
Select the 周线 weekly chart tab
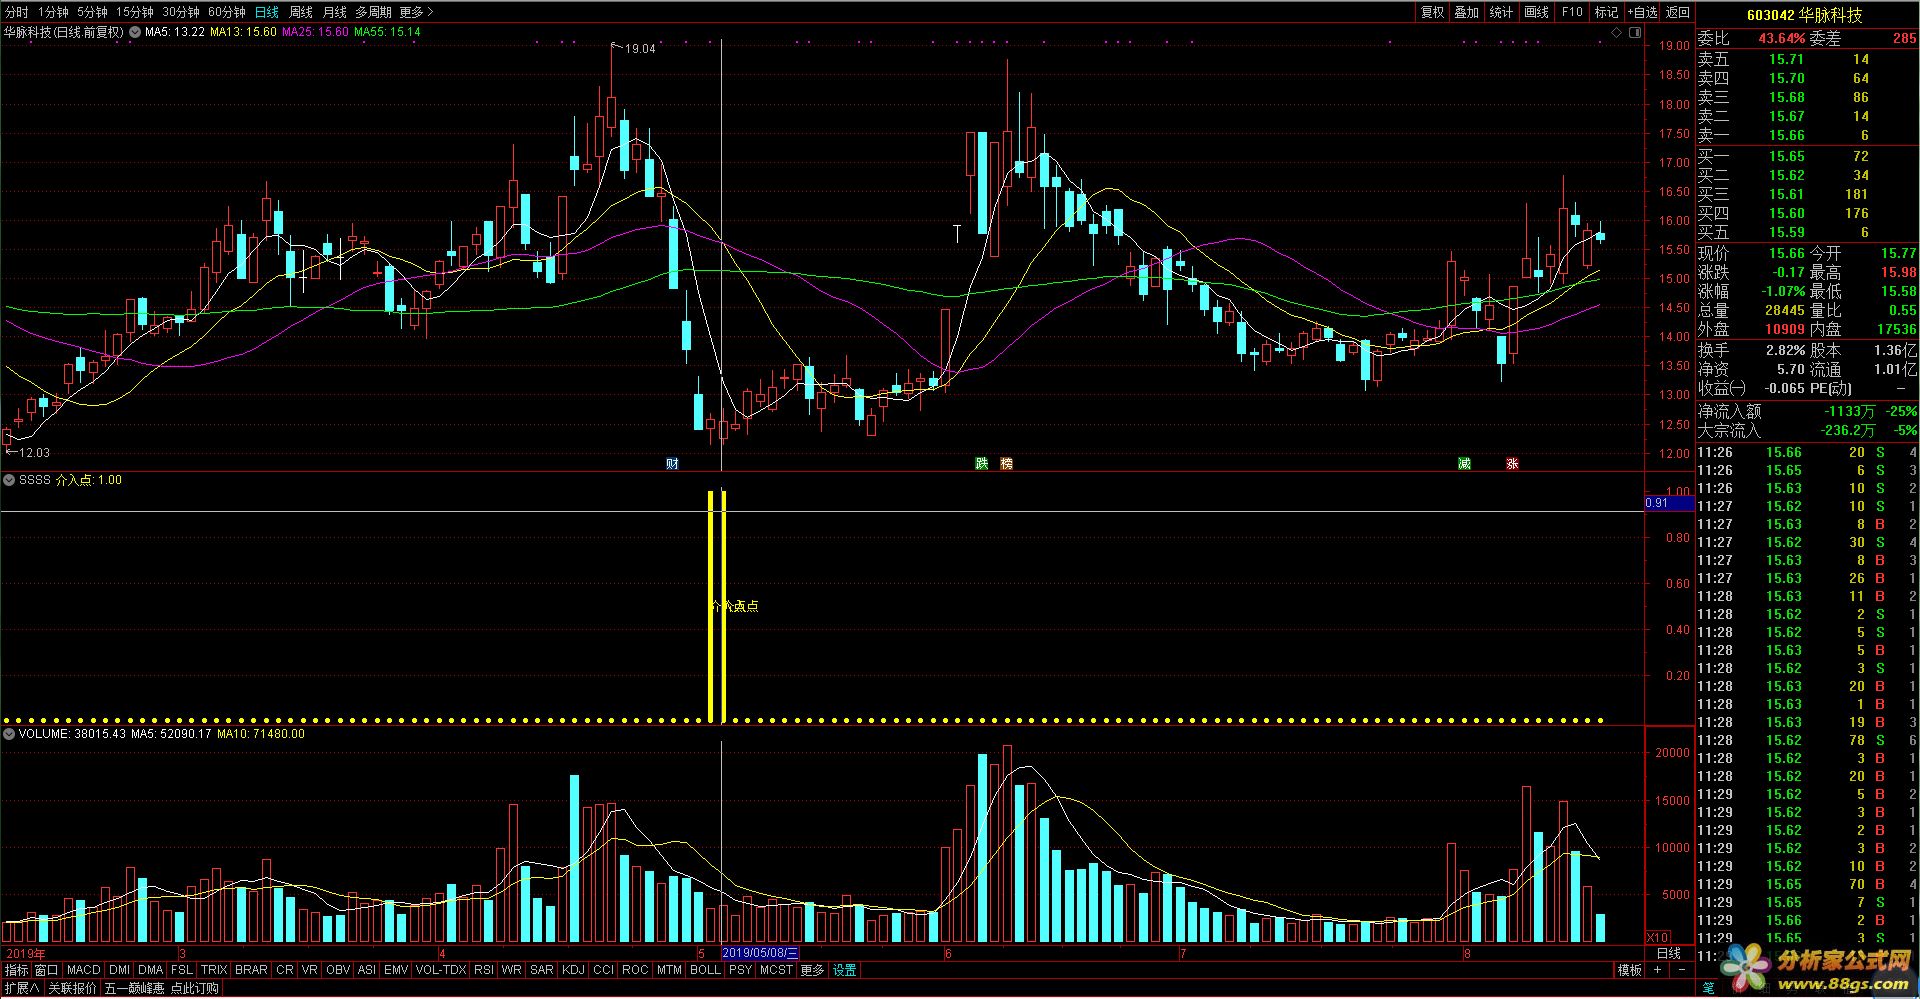(x=301, y=12)
